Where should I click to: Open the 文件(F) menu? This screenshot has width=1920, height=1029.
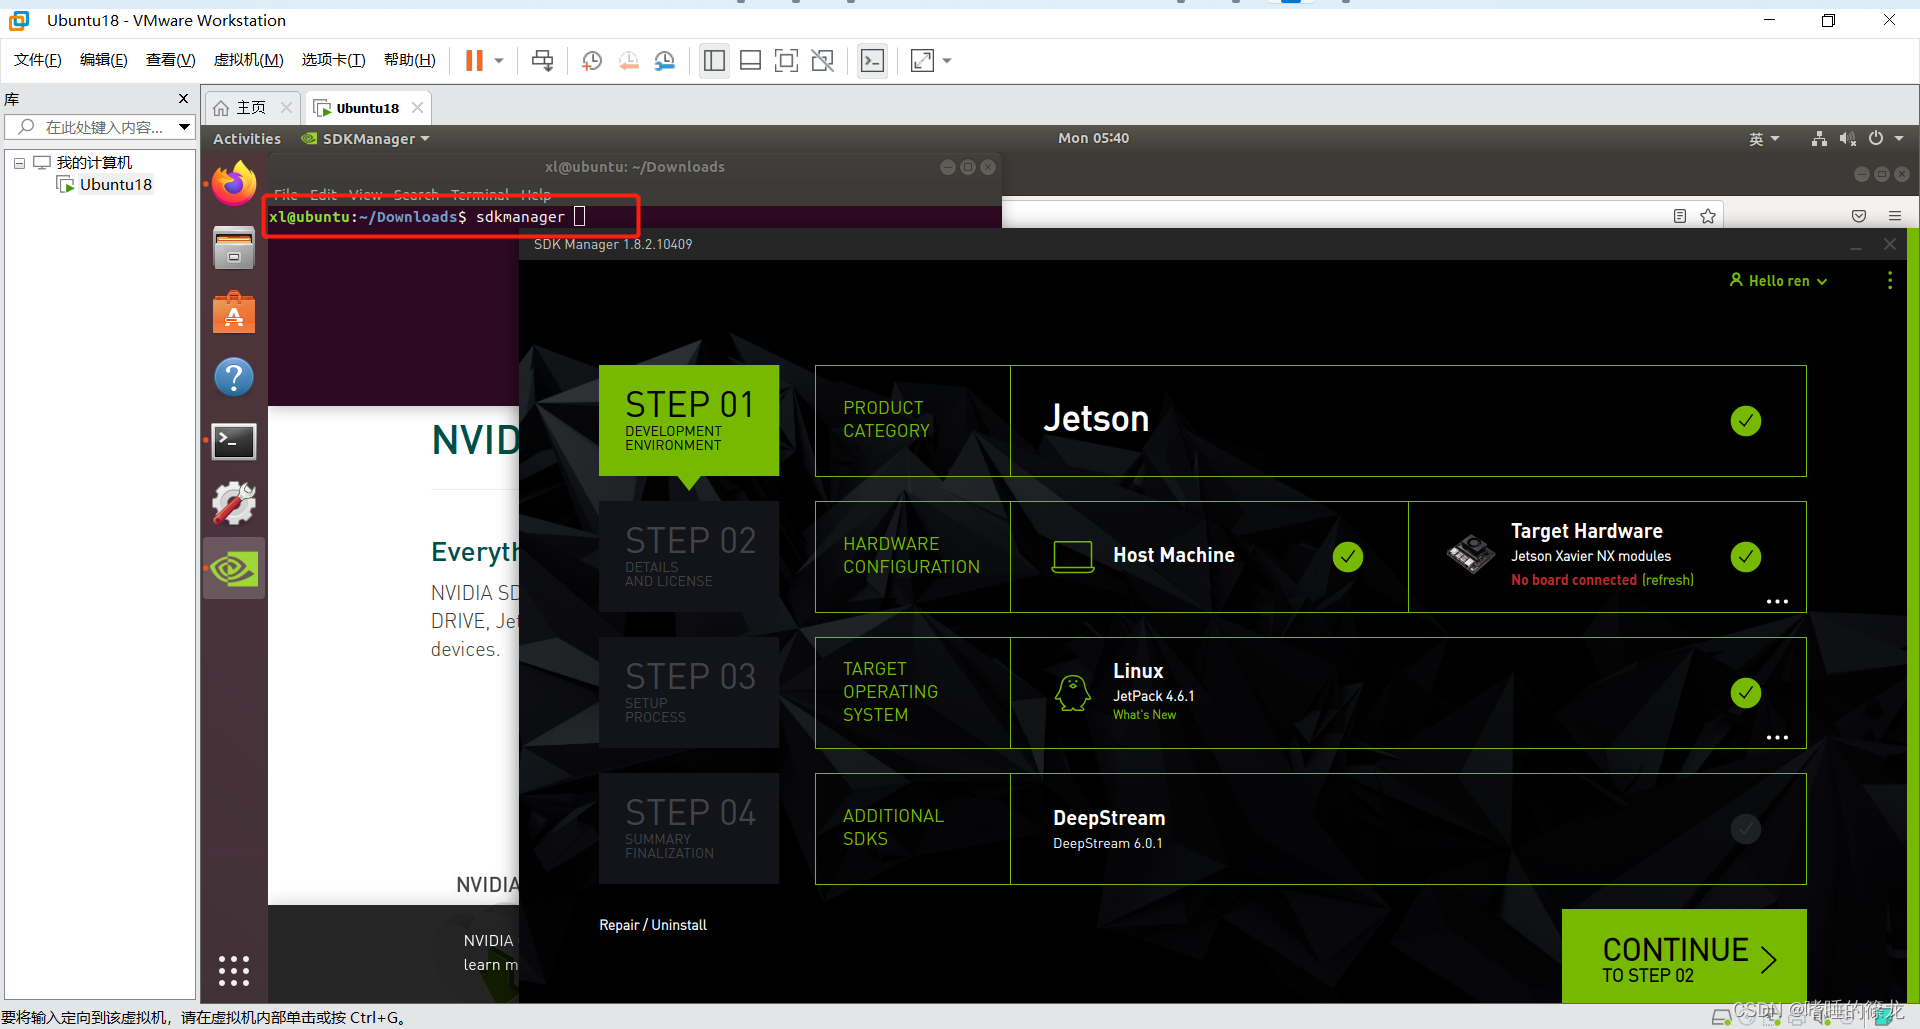38,60
